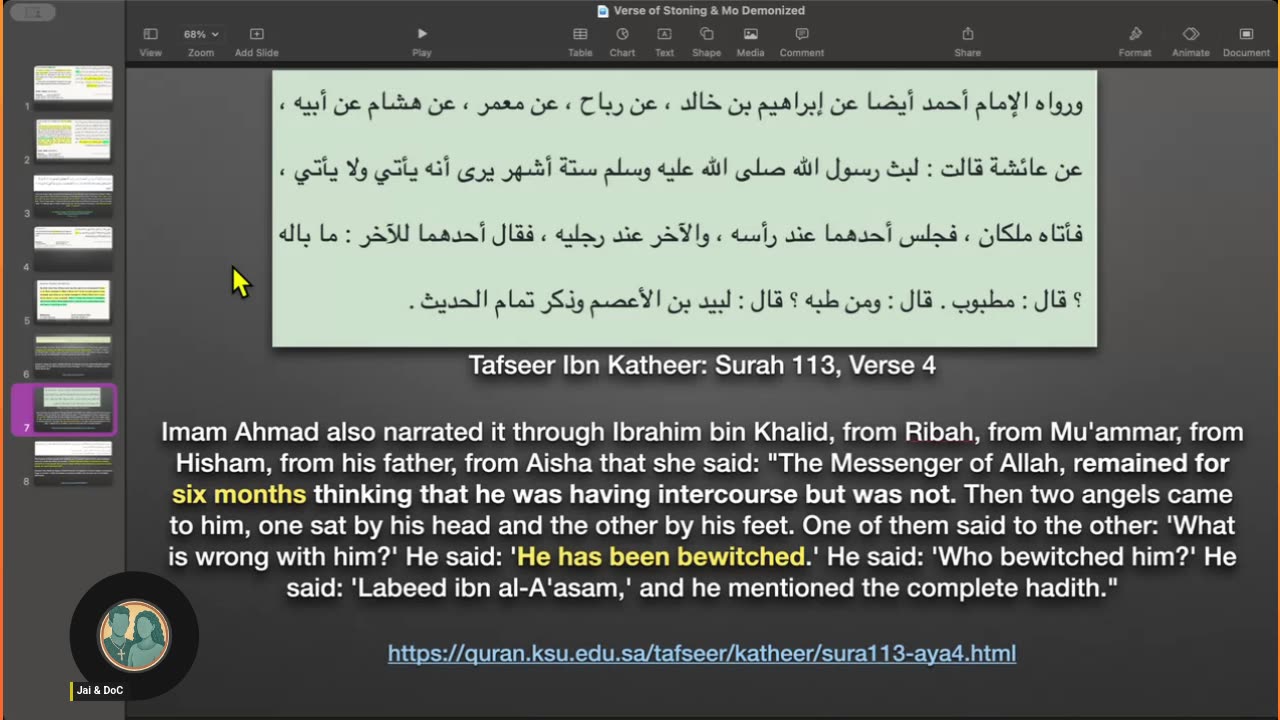The image size is (1280, 720).
Task: Insert a Chart
Action: tap(622, 41)
